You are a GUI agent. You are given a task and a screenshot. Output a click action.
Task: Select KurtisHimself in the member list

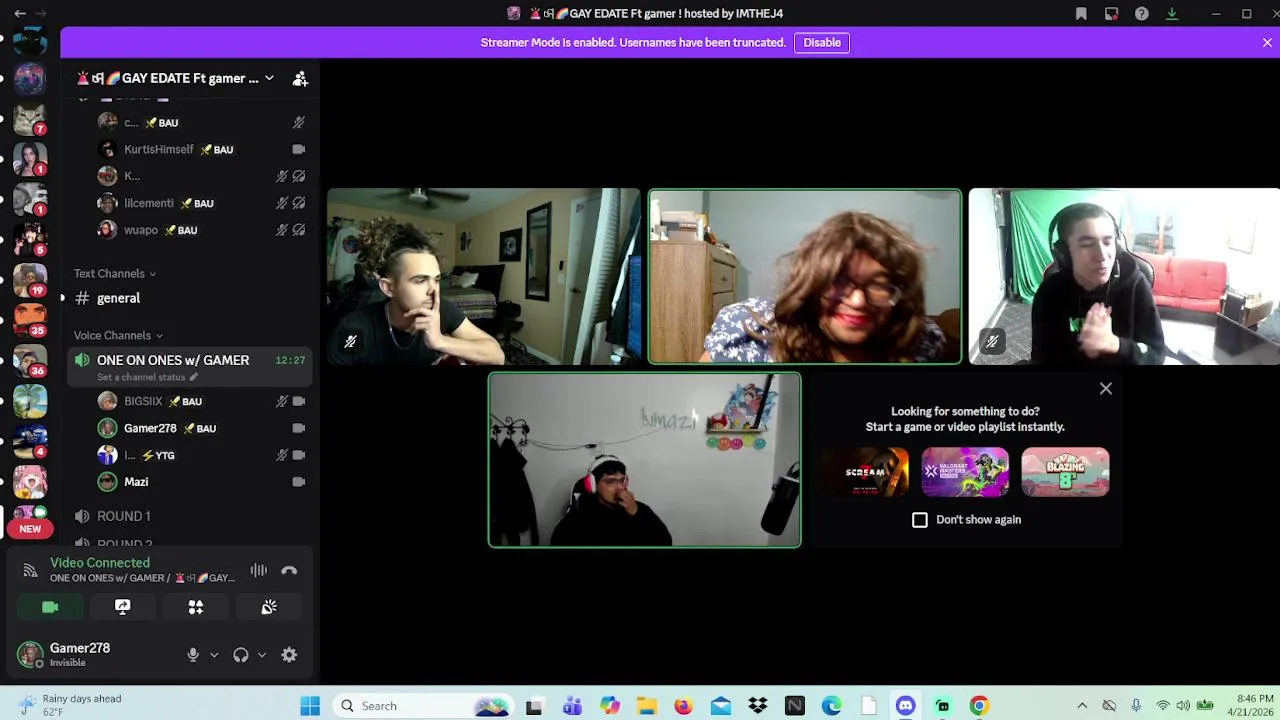click(159, 149)
